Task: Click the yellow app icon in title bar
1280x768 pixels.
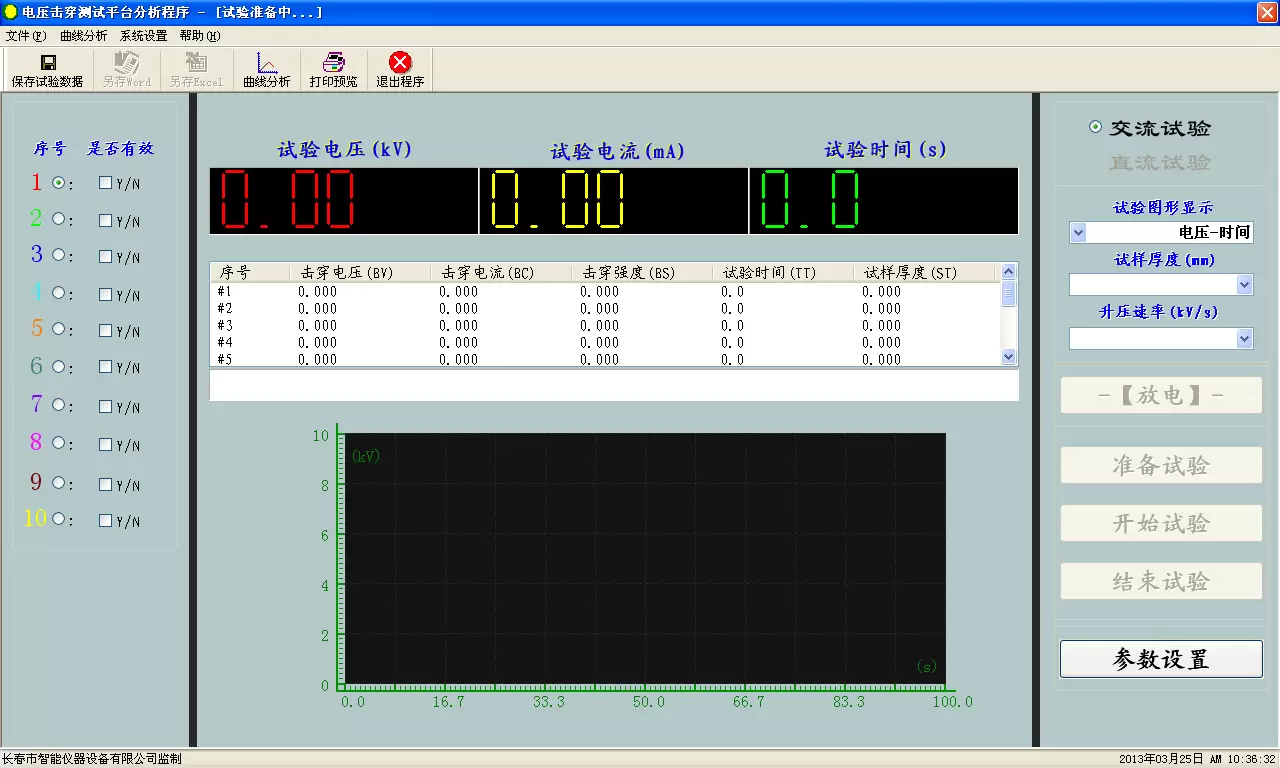Action: [10, 11]
